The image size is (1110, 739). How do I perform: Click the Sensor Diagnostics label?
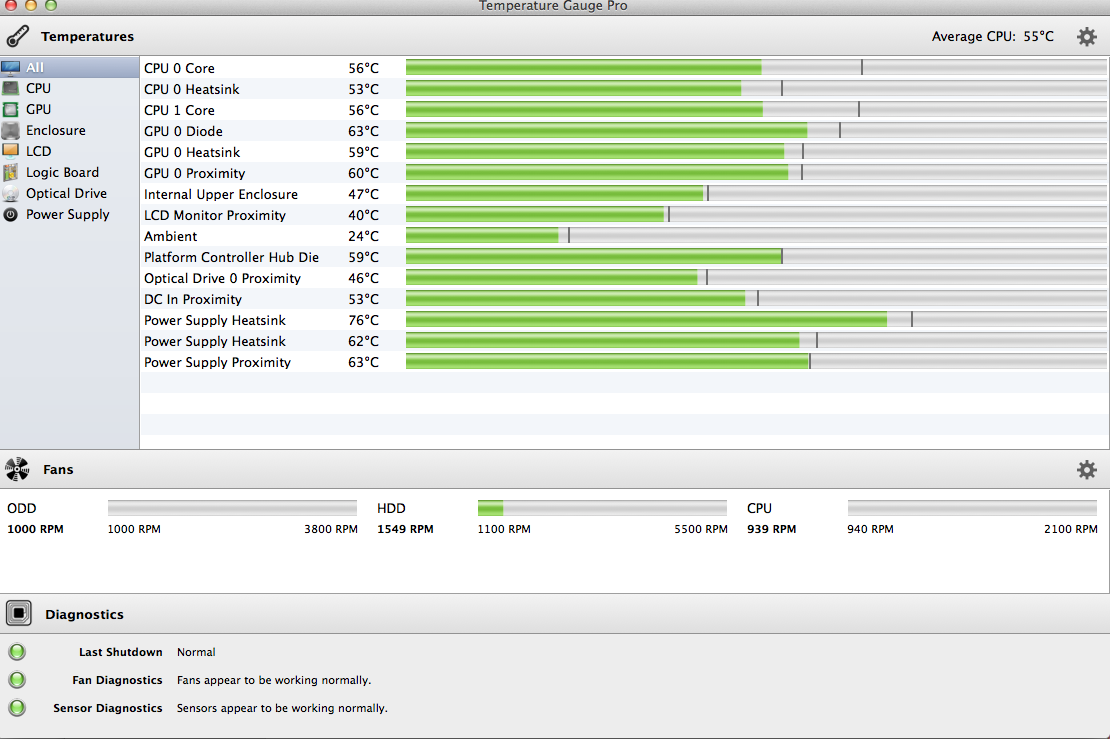108,708
